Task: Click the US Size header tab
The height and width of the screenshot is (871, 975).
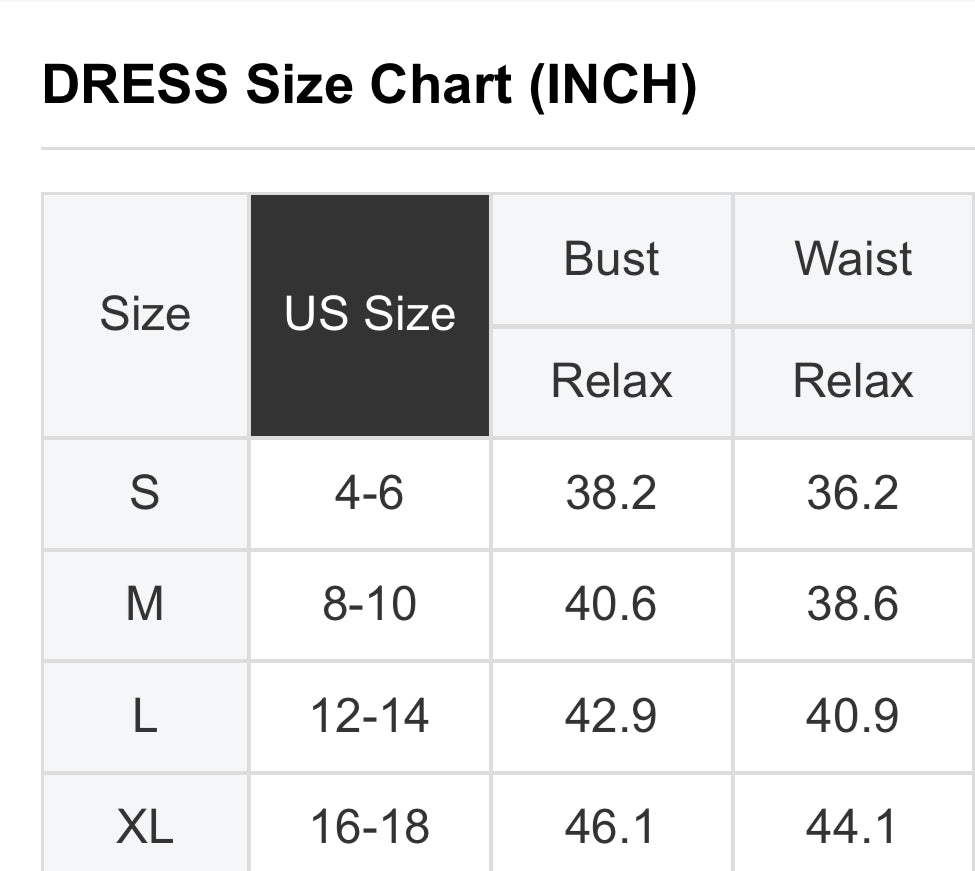Action: coord(370,315)
